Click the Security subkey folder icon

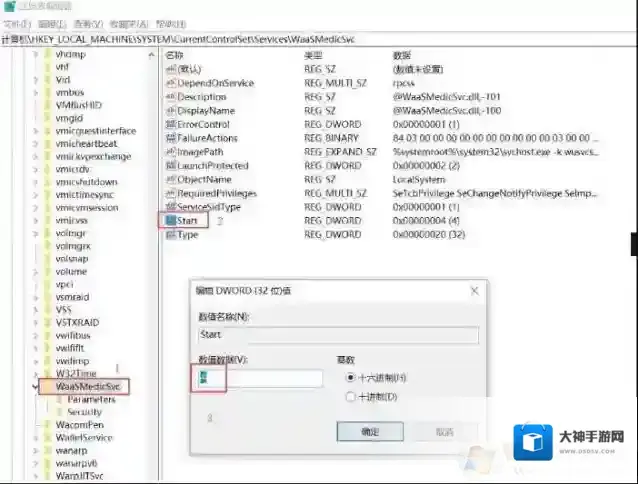click(x=60, y=412)
